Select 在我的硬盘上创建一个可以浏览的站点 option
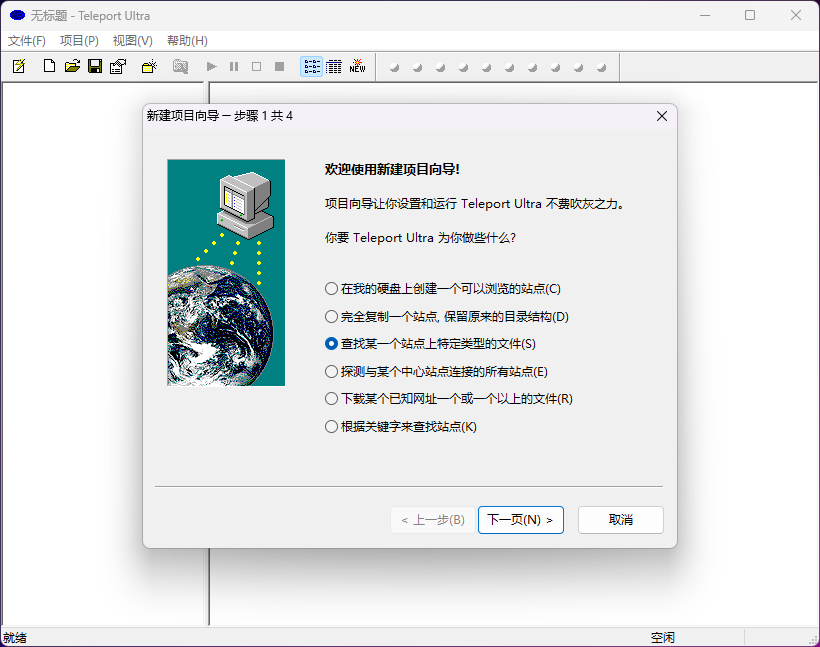 pyautogui.click(x=332, y=289)
